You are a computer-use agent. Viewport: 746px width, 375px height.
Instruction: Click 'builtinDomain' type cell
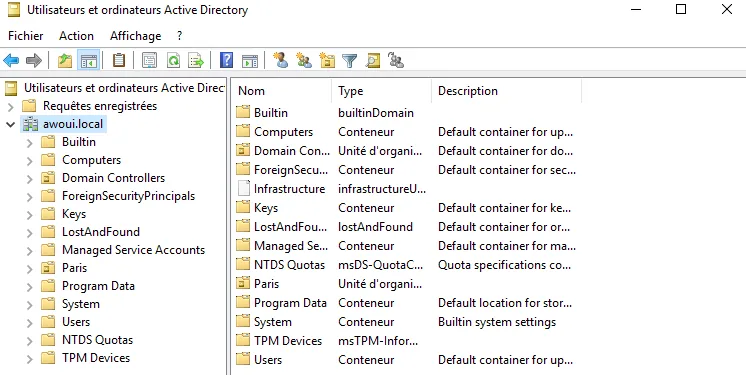(376, 113)
